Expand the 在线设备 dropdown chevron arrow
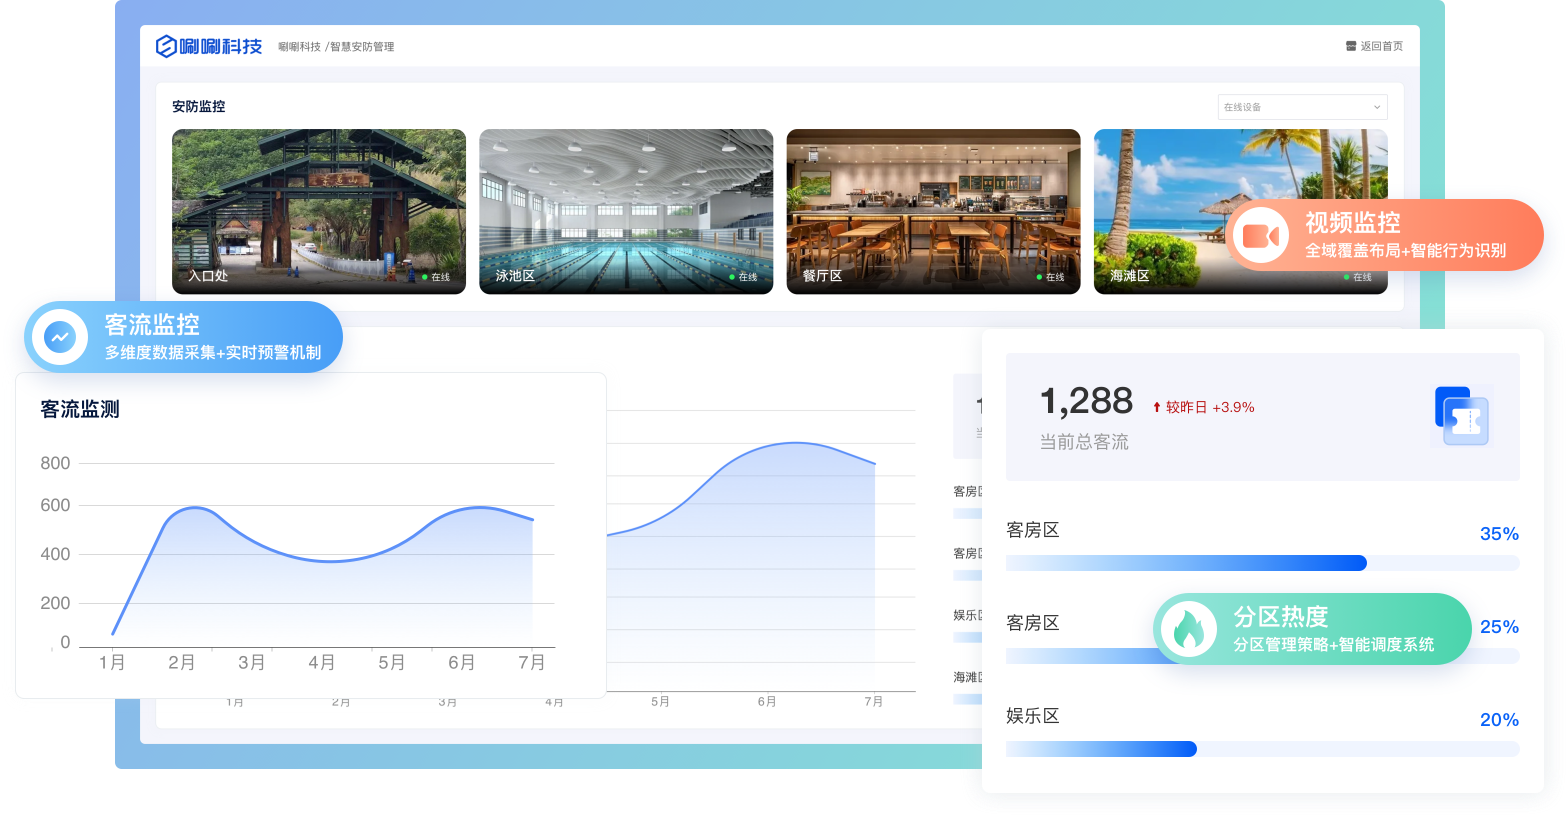 coord(1377,107)
